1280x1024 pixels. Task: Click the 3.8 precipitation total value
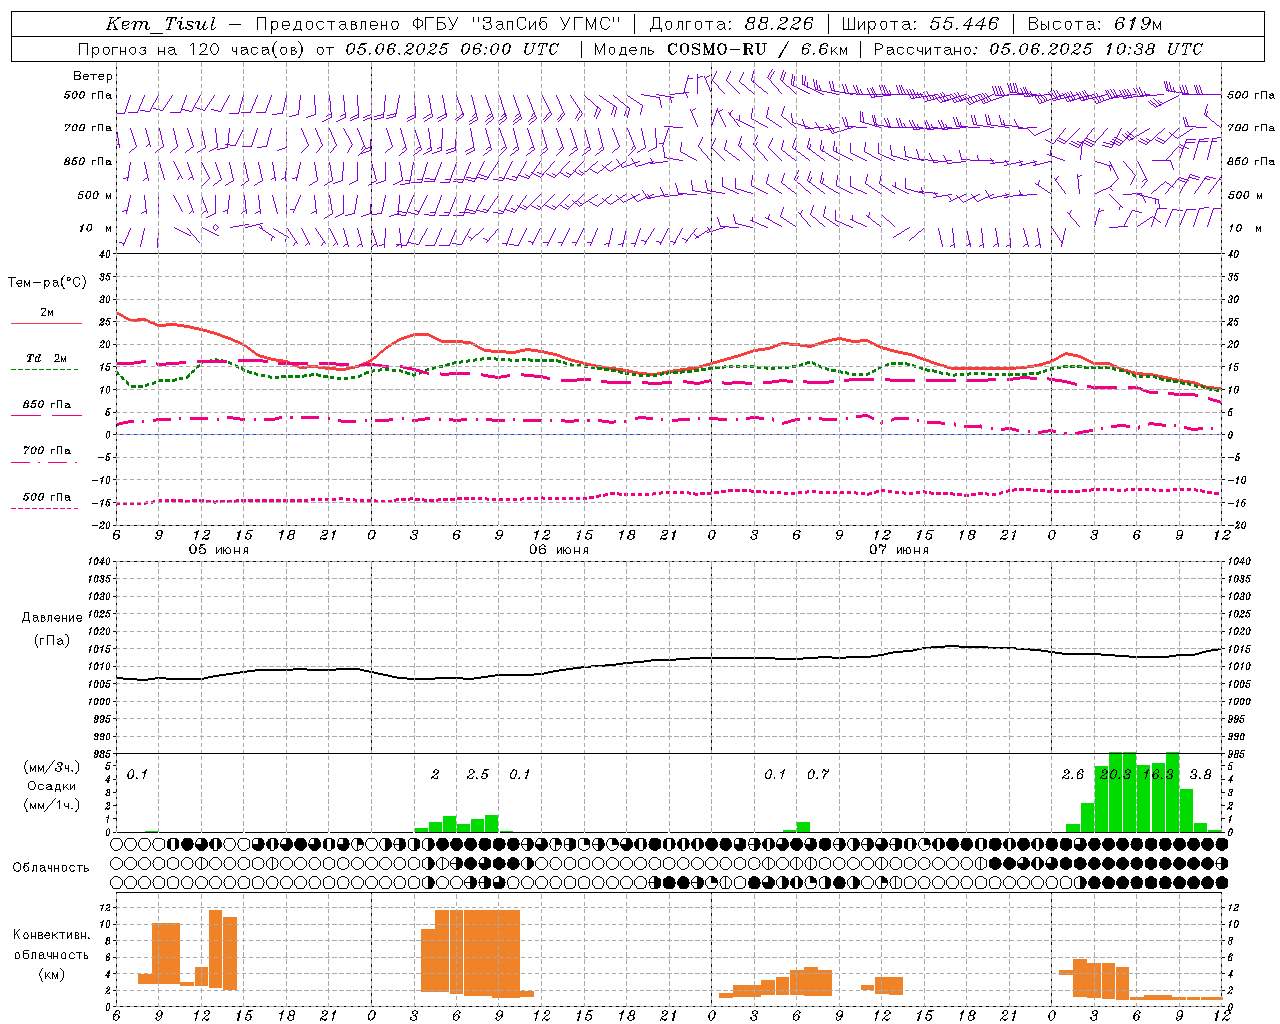pyautogui.click(x=1201, y=775)
